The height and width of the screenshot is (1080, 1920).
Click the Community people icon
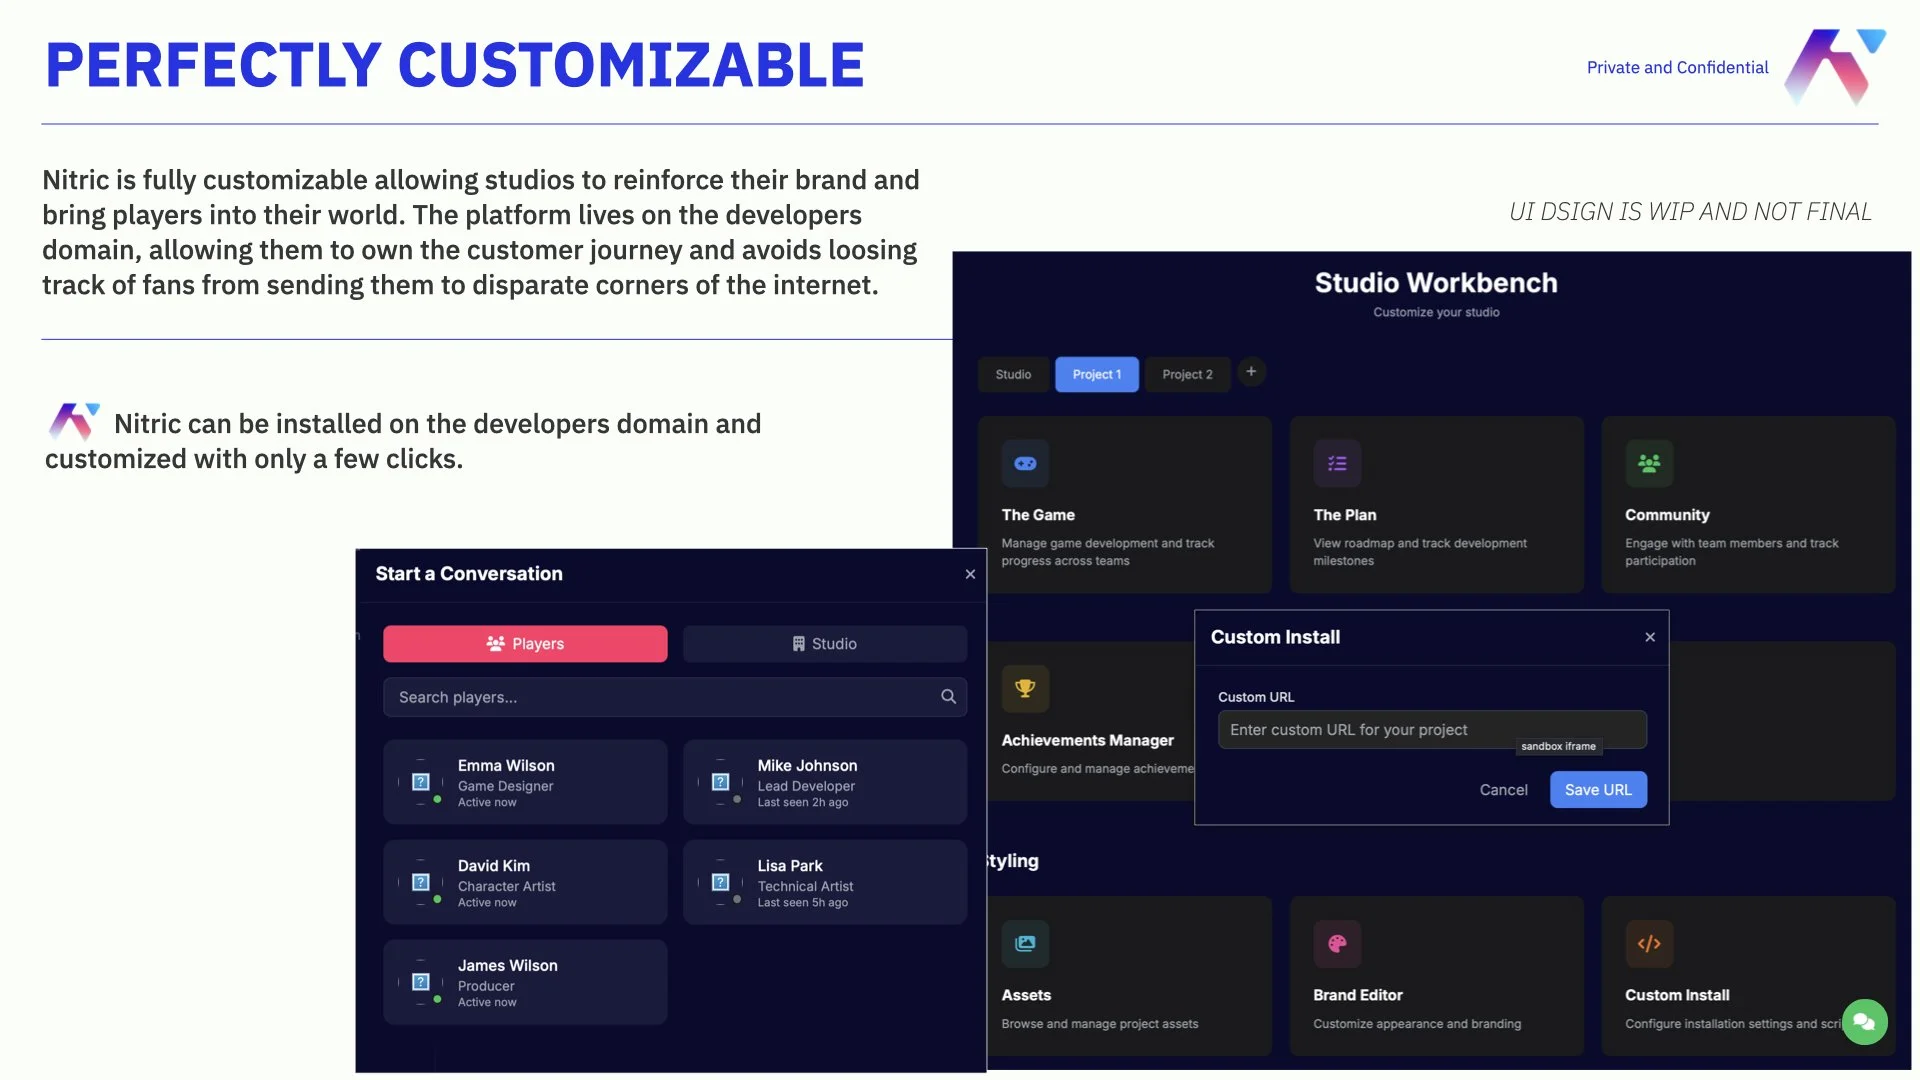point(1649,464)
